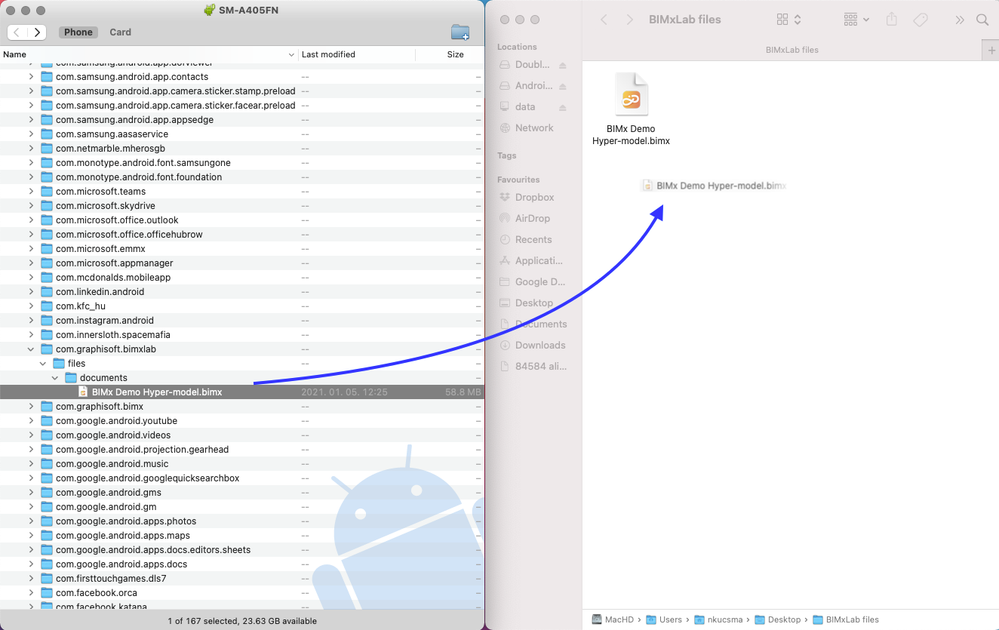Click MacHD in the Finder path bar
This screenshot has height=630, width=999.
[x=612, y=619]
